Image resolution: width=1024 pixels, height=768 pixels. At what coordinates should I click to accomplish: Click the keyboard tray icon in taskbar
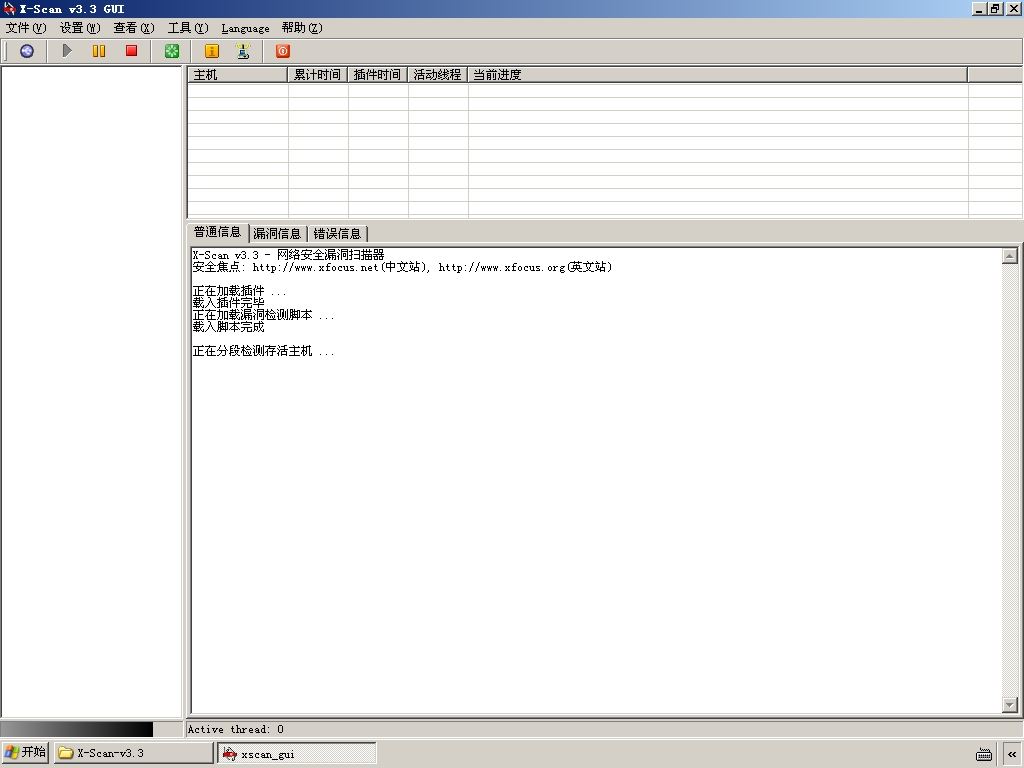click(984, 754)
